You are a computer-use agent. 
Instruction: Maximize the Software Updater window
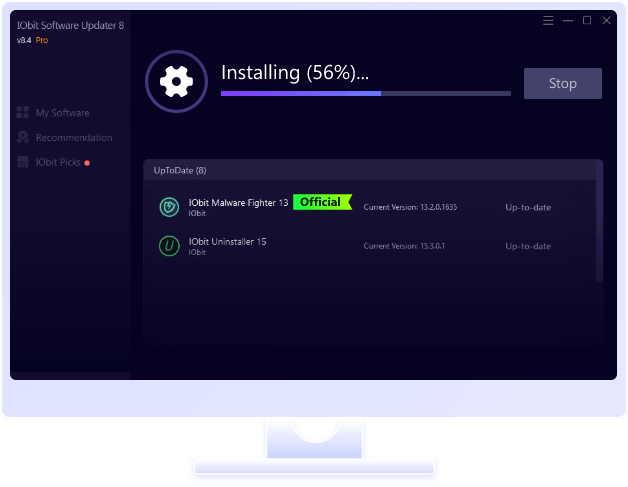(587, 20)
